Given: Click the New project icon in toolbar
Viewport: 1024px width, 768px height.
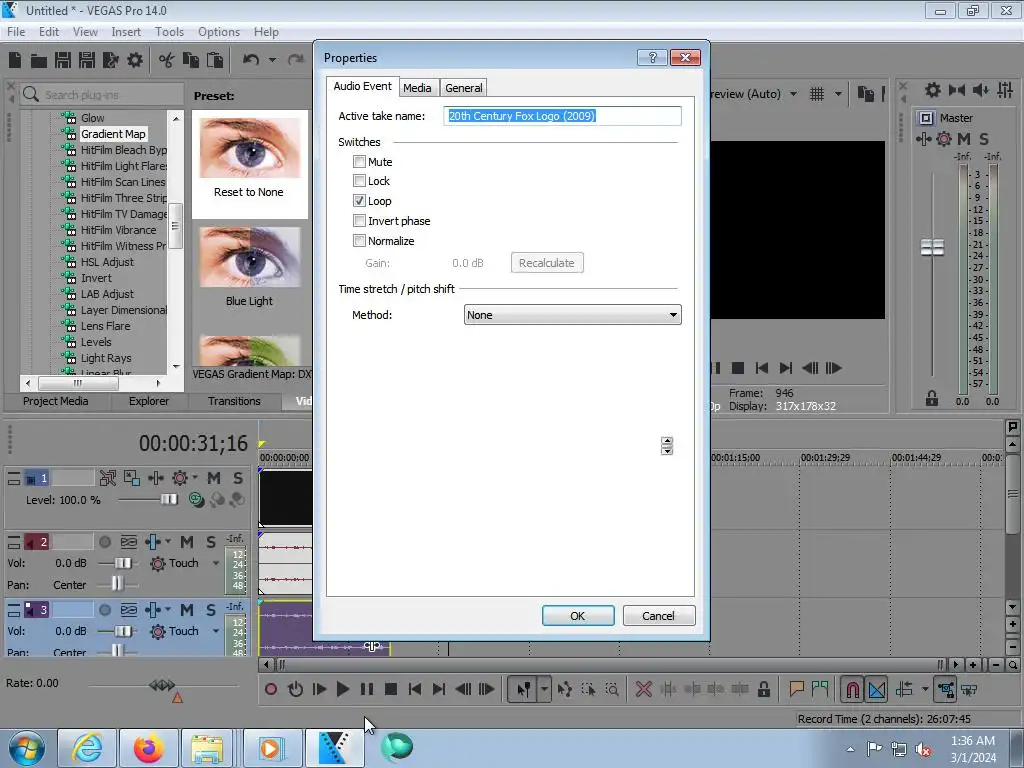Looking at the screenshot, I should 15,60.
